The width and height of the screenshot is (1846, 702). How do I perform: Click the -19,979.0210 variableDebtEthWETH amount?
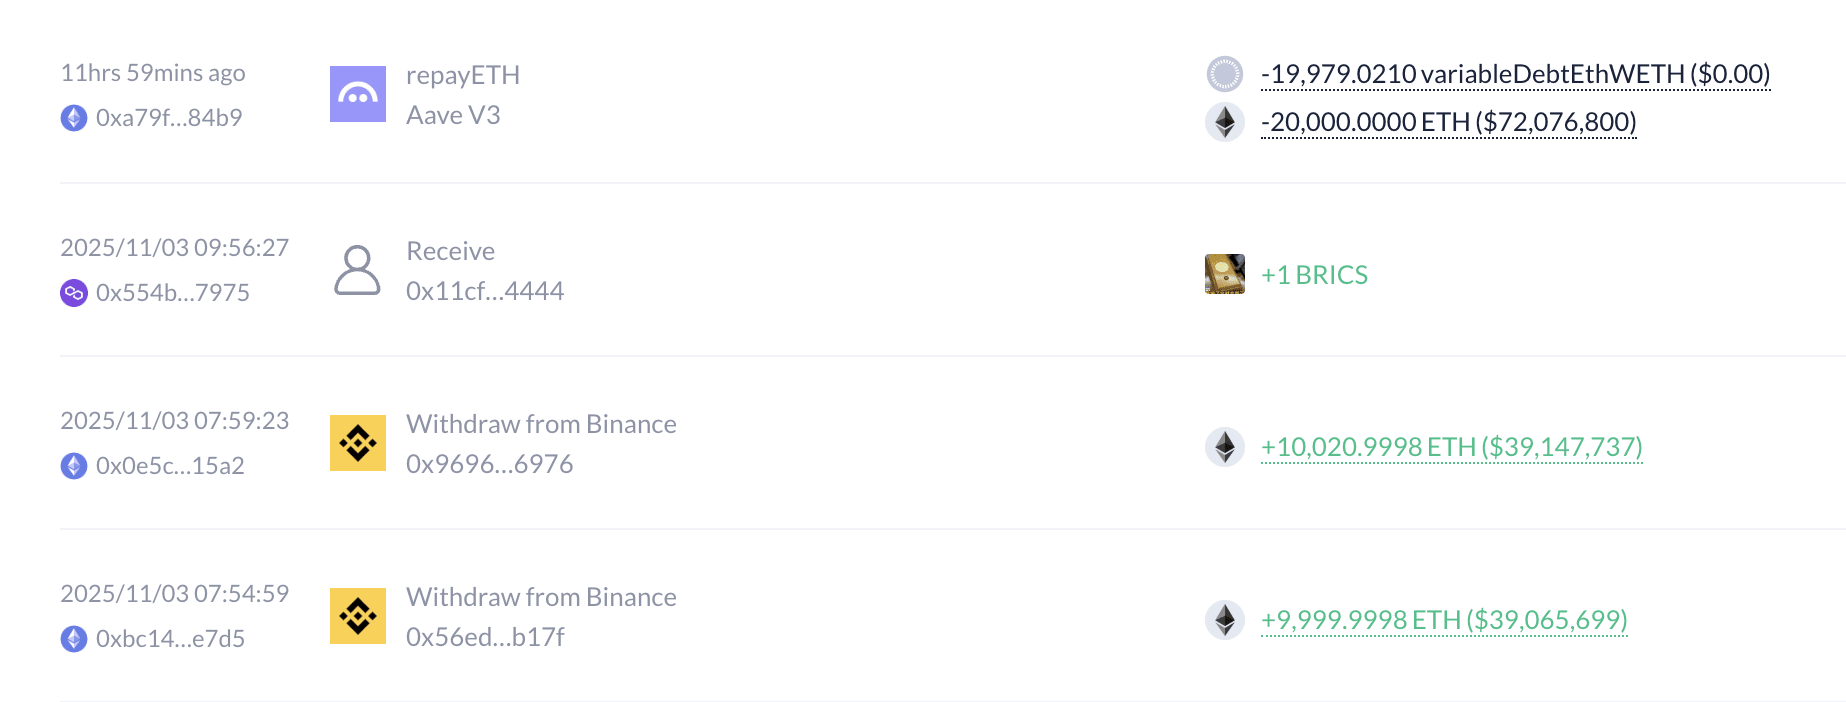pos(1515,74)
